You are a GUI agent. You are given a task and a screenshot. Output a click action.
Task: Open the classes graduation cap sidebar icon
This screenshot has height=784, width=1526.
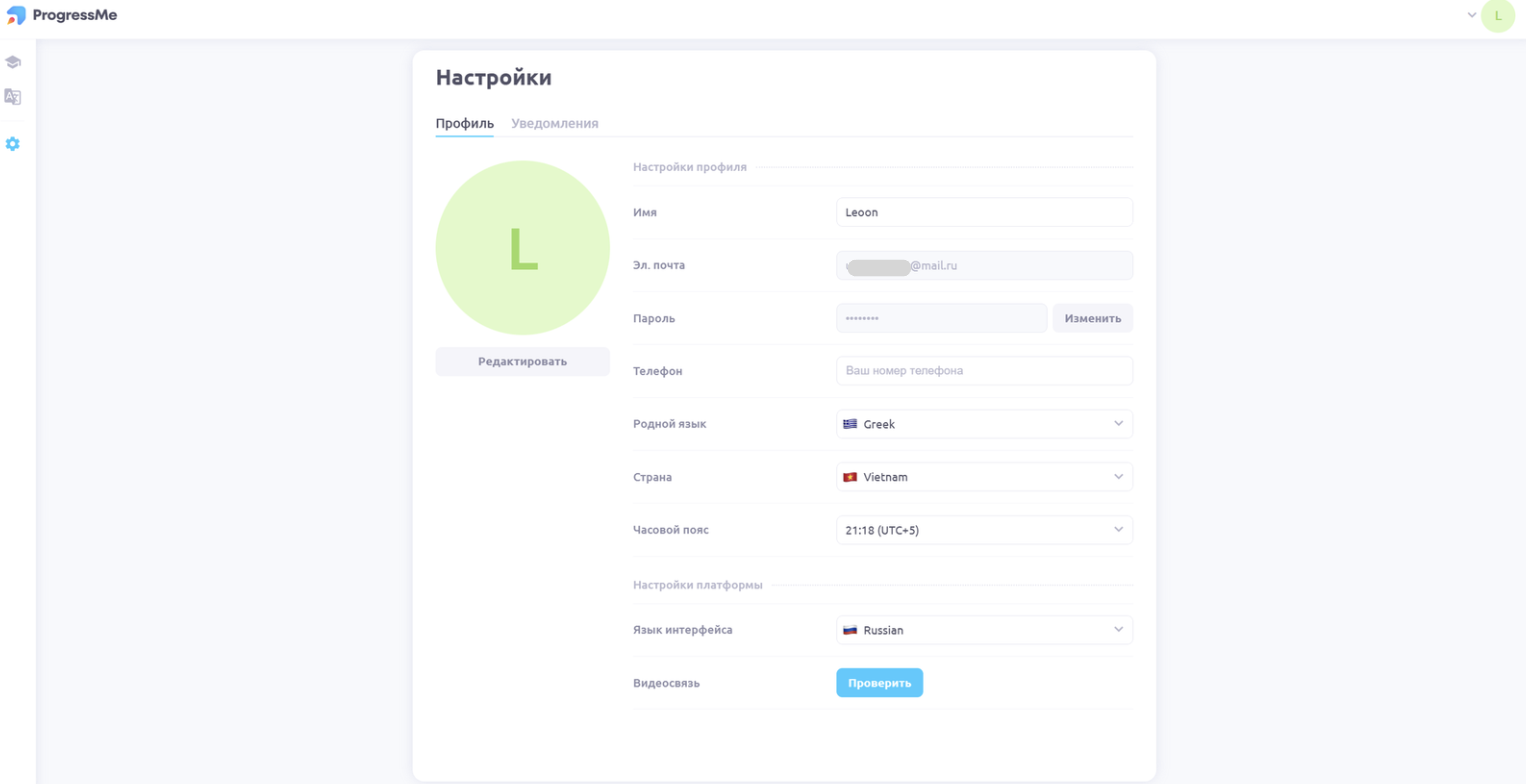coord(12,62)
